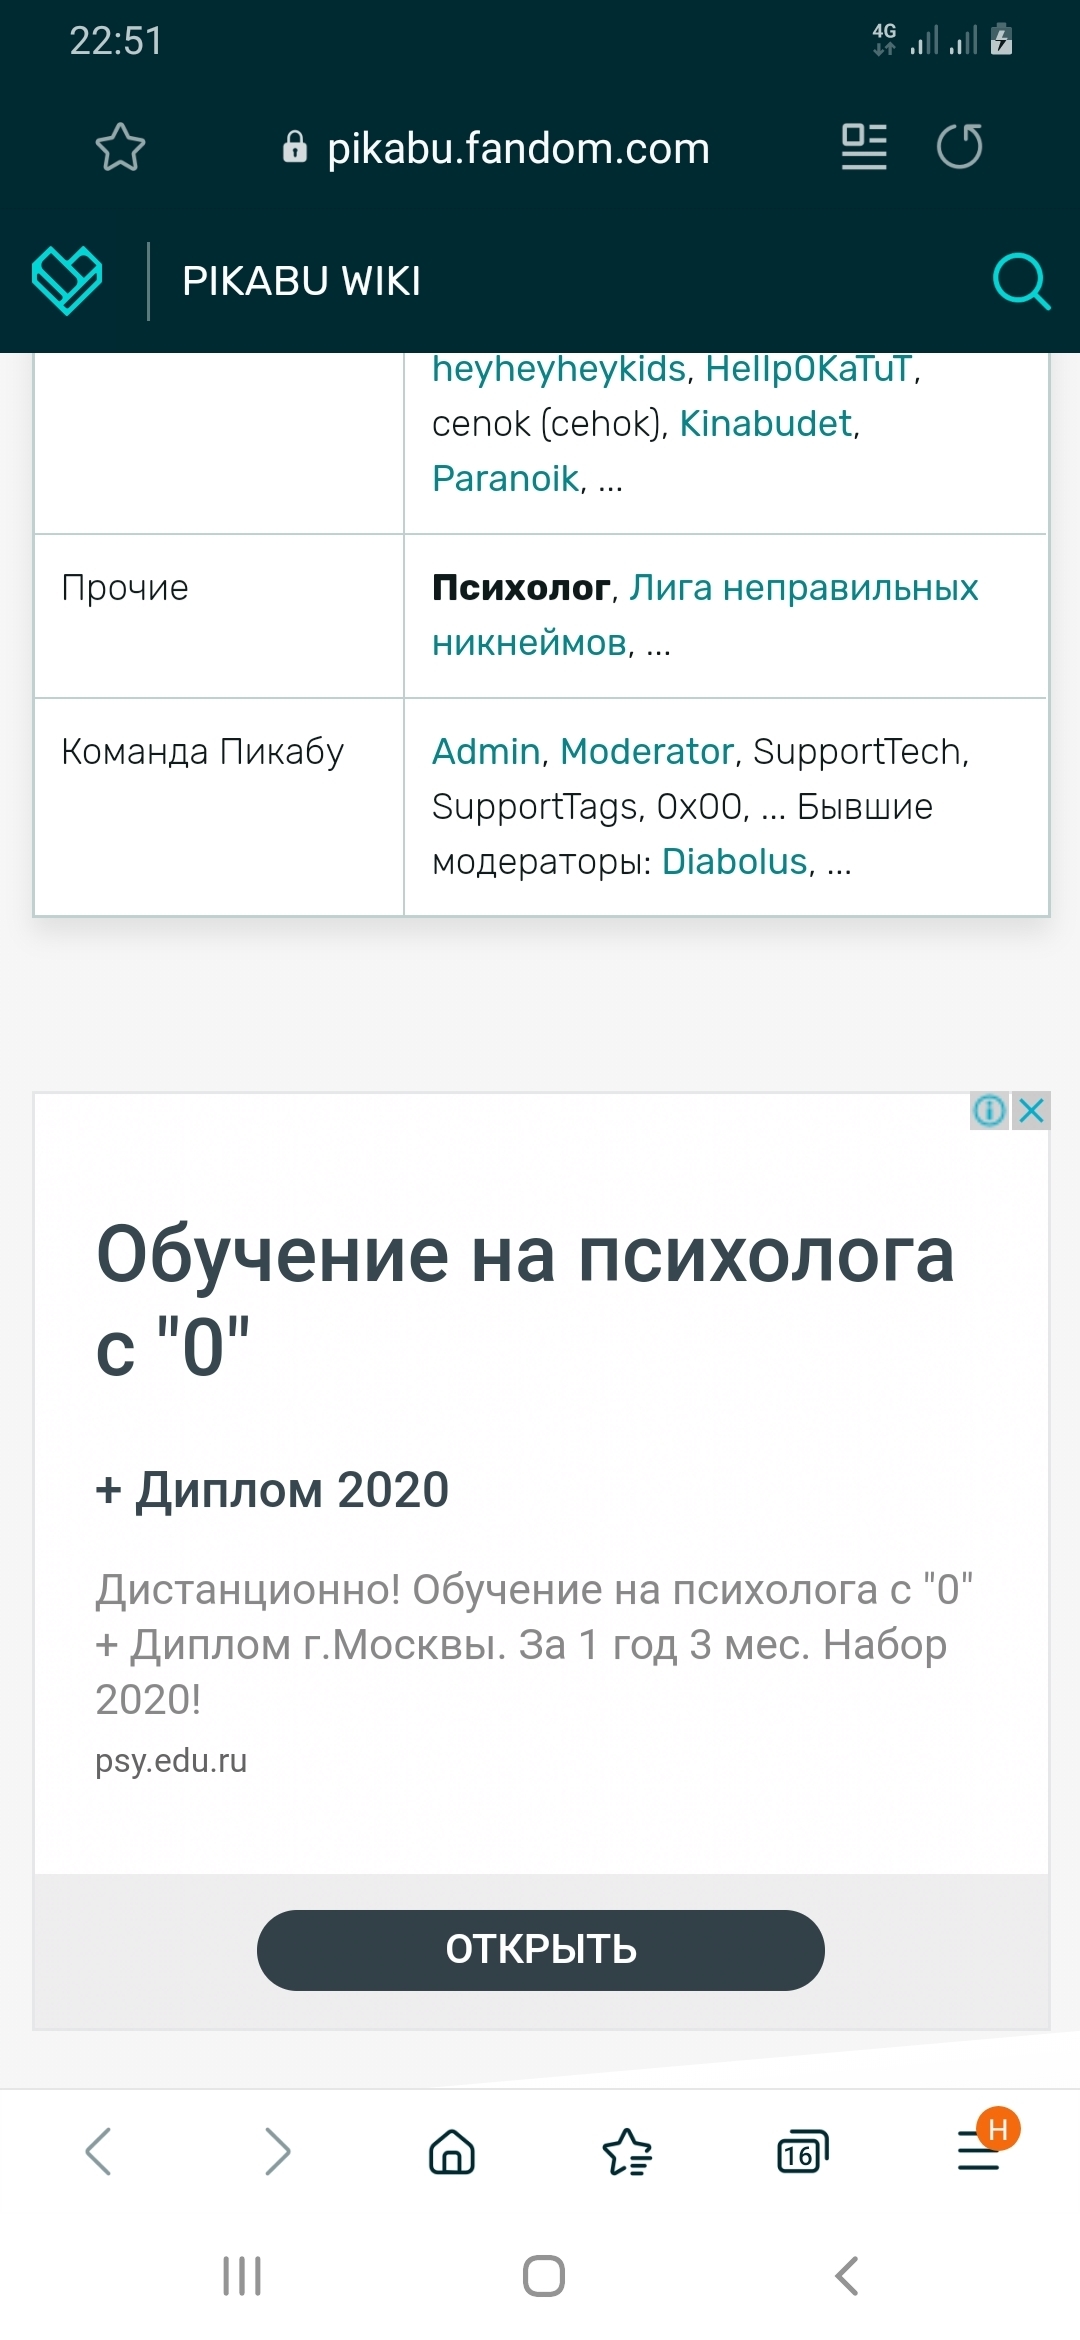This screenshot has width=1080, height=2340.
Task: Open reader mode icon
Action: click(864, 147)
